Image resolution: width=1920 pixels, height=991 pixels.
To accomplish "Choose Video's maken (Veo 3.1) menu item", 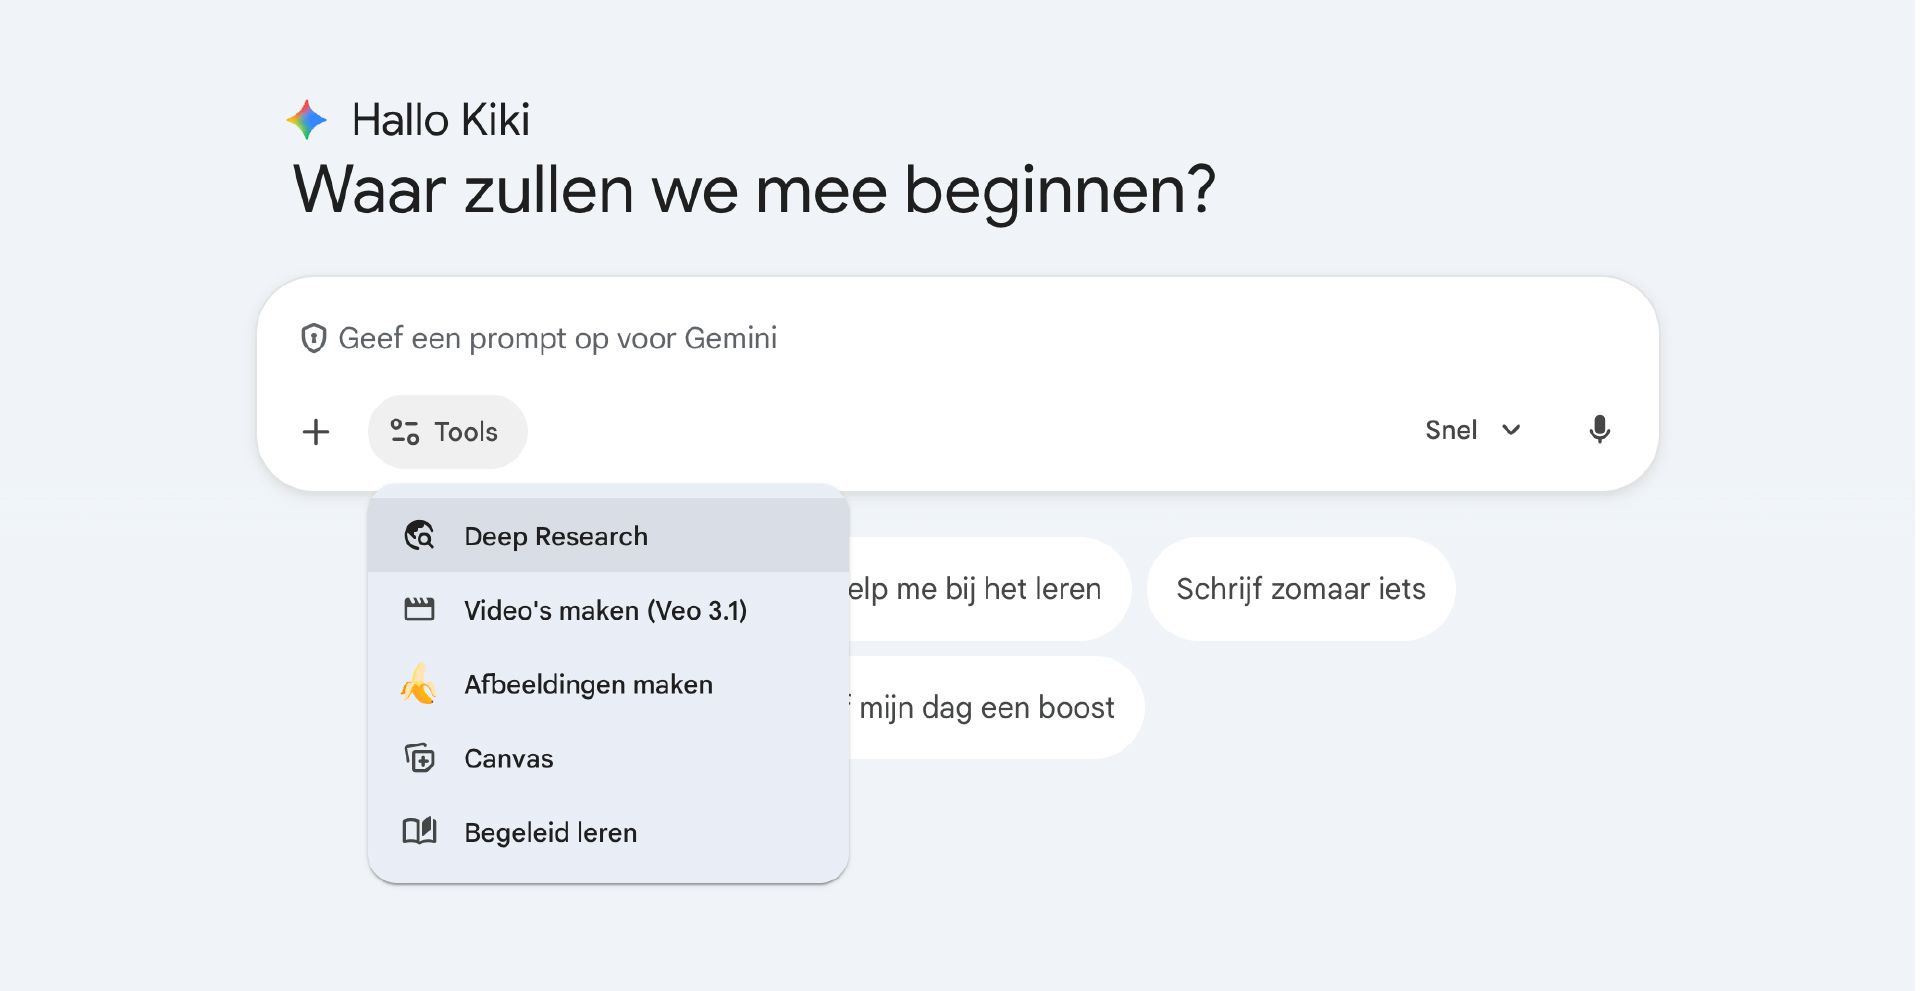I will click(x=605, y=611).
